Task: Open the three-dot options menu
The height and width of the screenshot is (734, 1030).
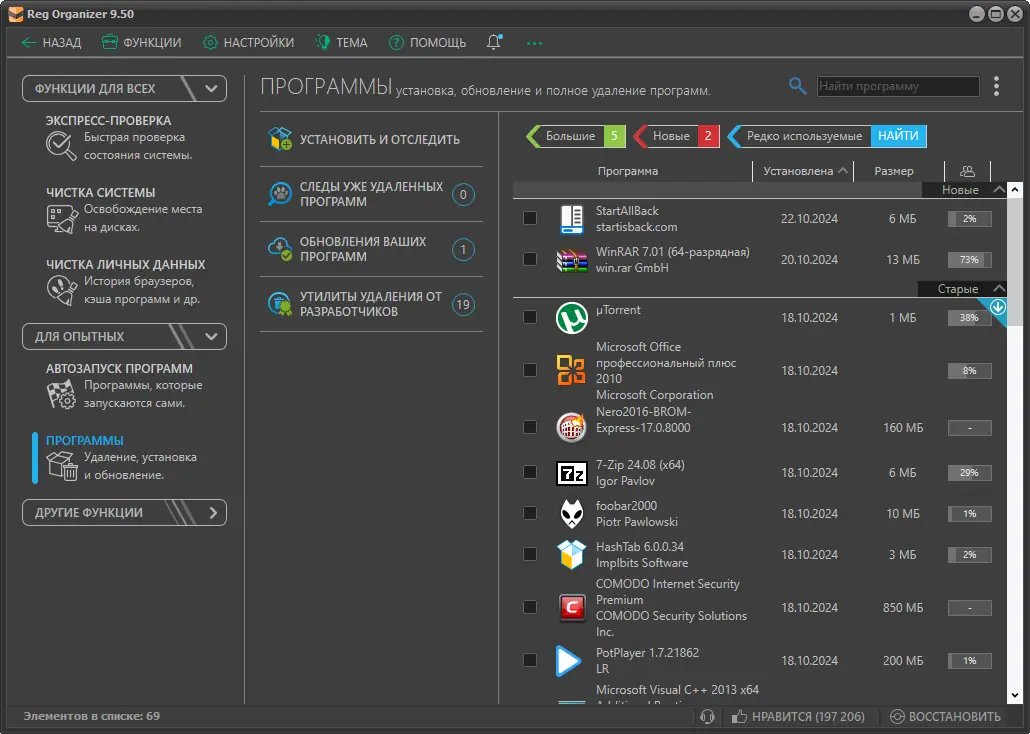Action: 996,86
